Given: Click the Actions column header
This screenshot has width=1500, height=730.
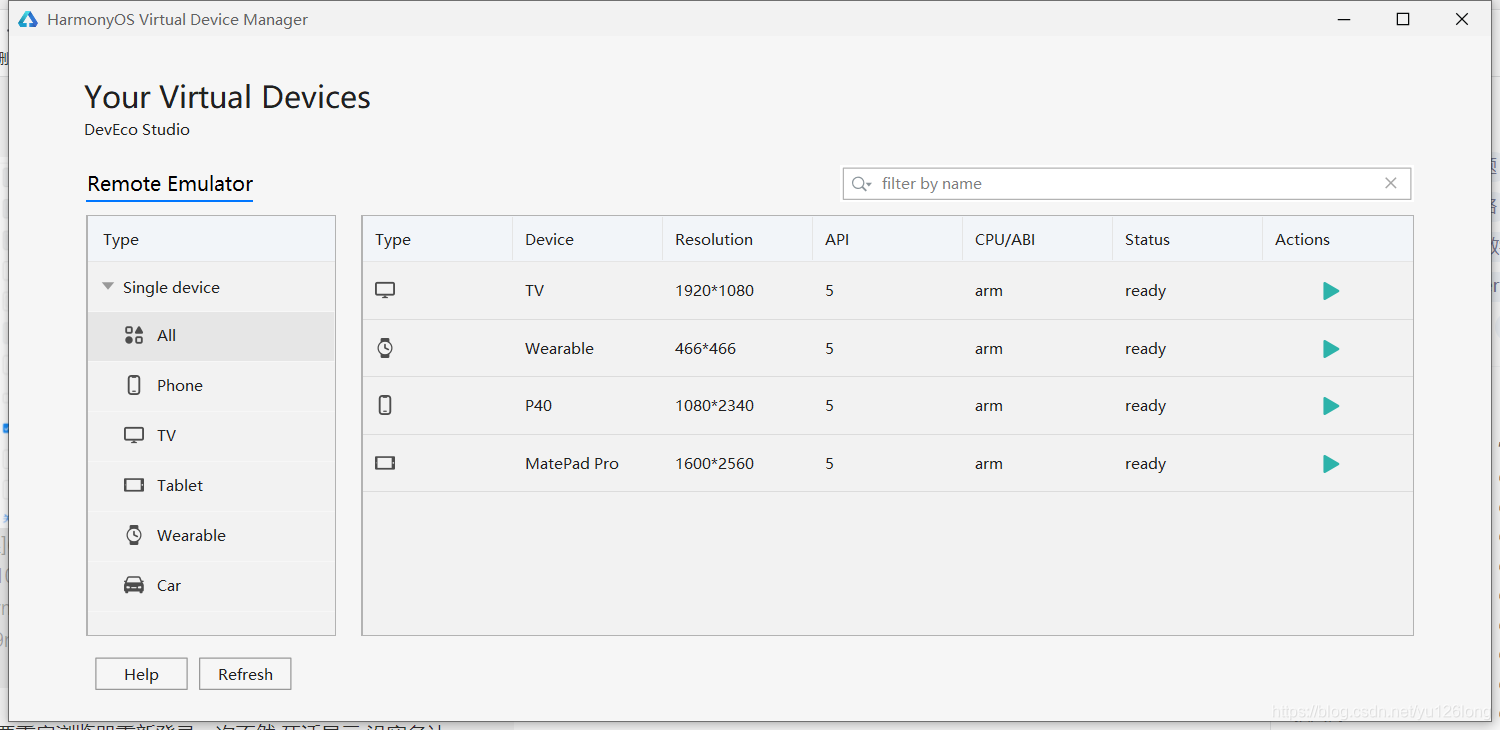Looking at the screenshot, I should coord(1337,240).
